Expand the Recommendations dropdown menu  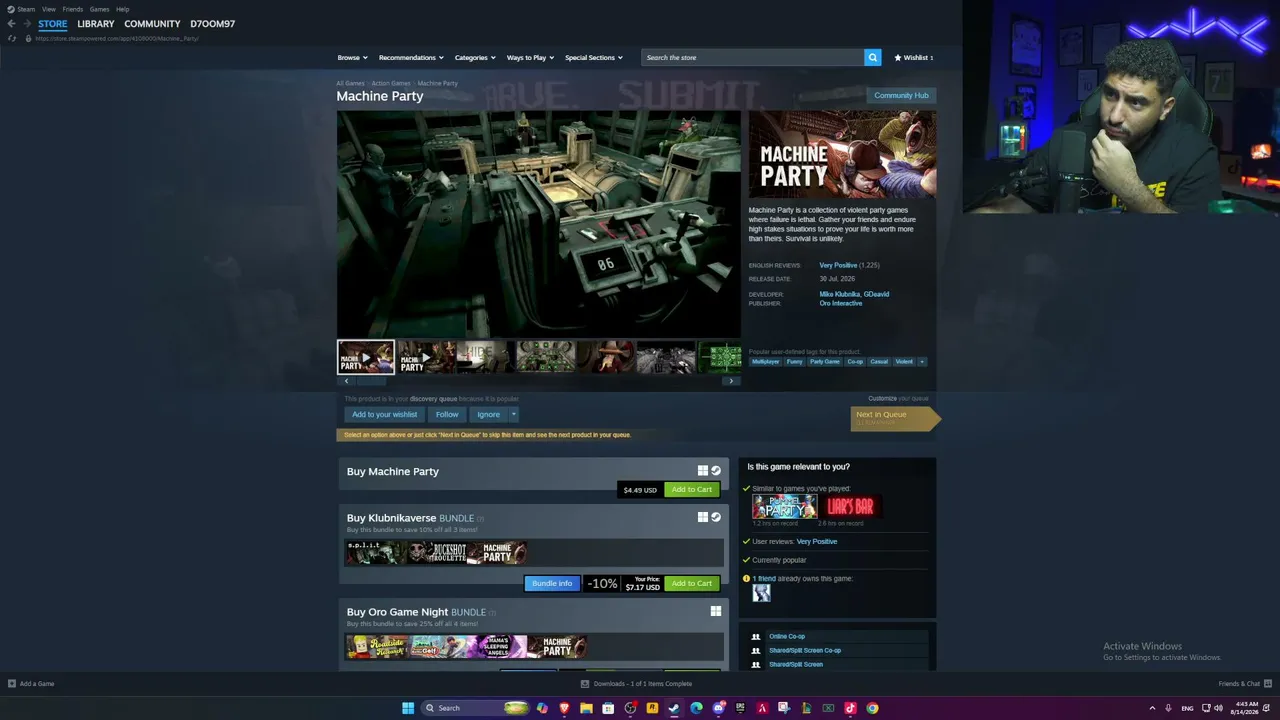click(410, 58)
